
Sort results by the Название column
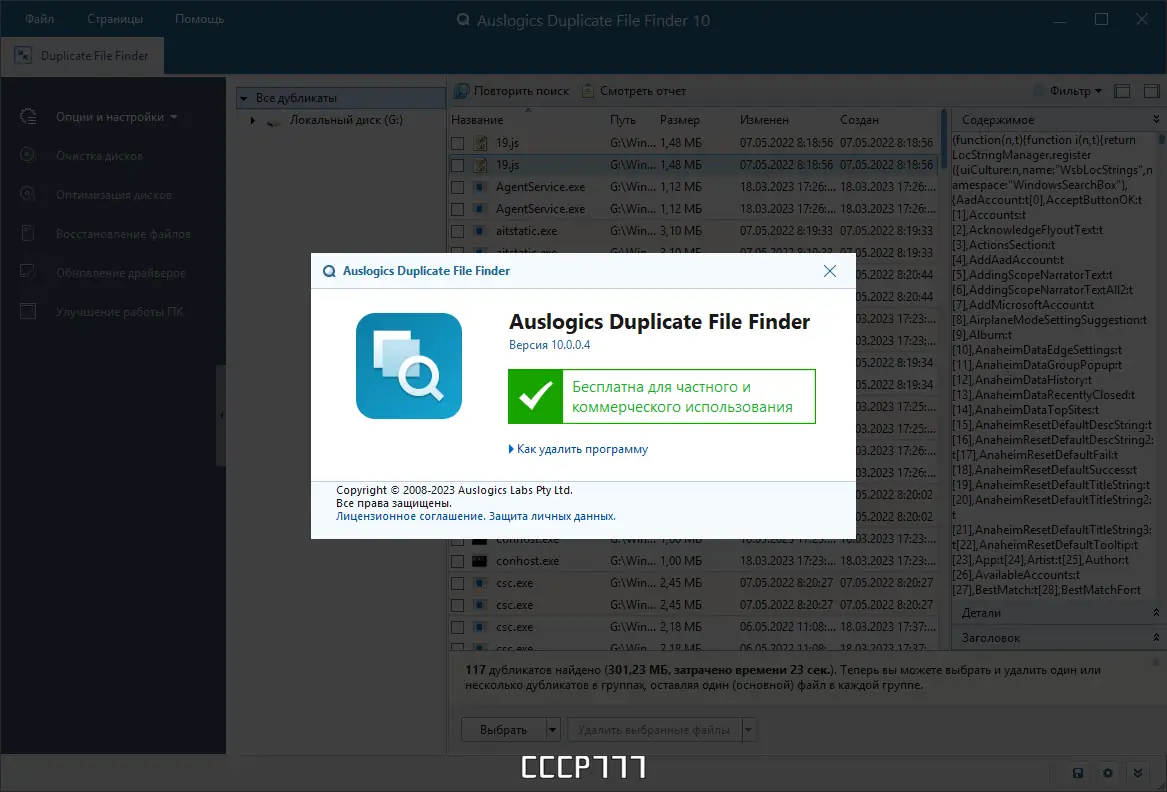[477, 120]
